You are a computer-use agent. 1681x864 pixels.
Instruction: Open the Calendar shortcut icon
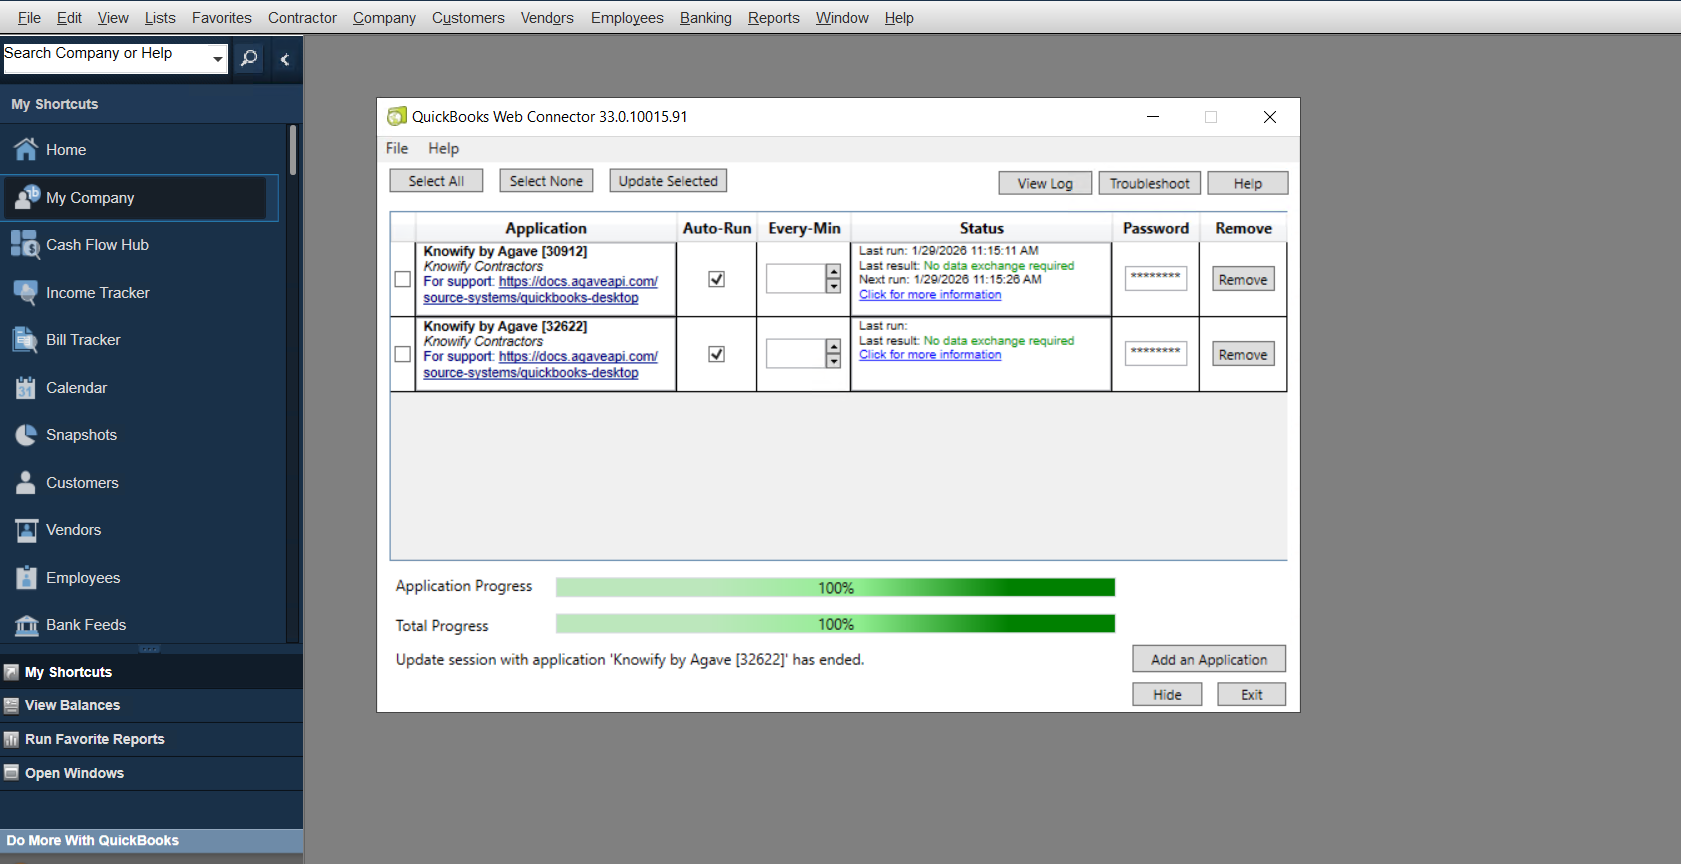(x=25, y=388)
